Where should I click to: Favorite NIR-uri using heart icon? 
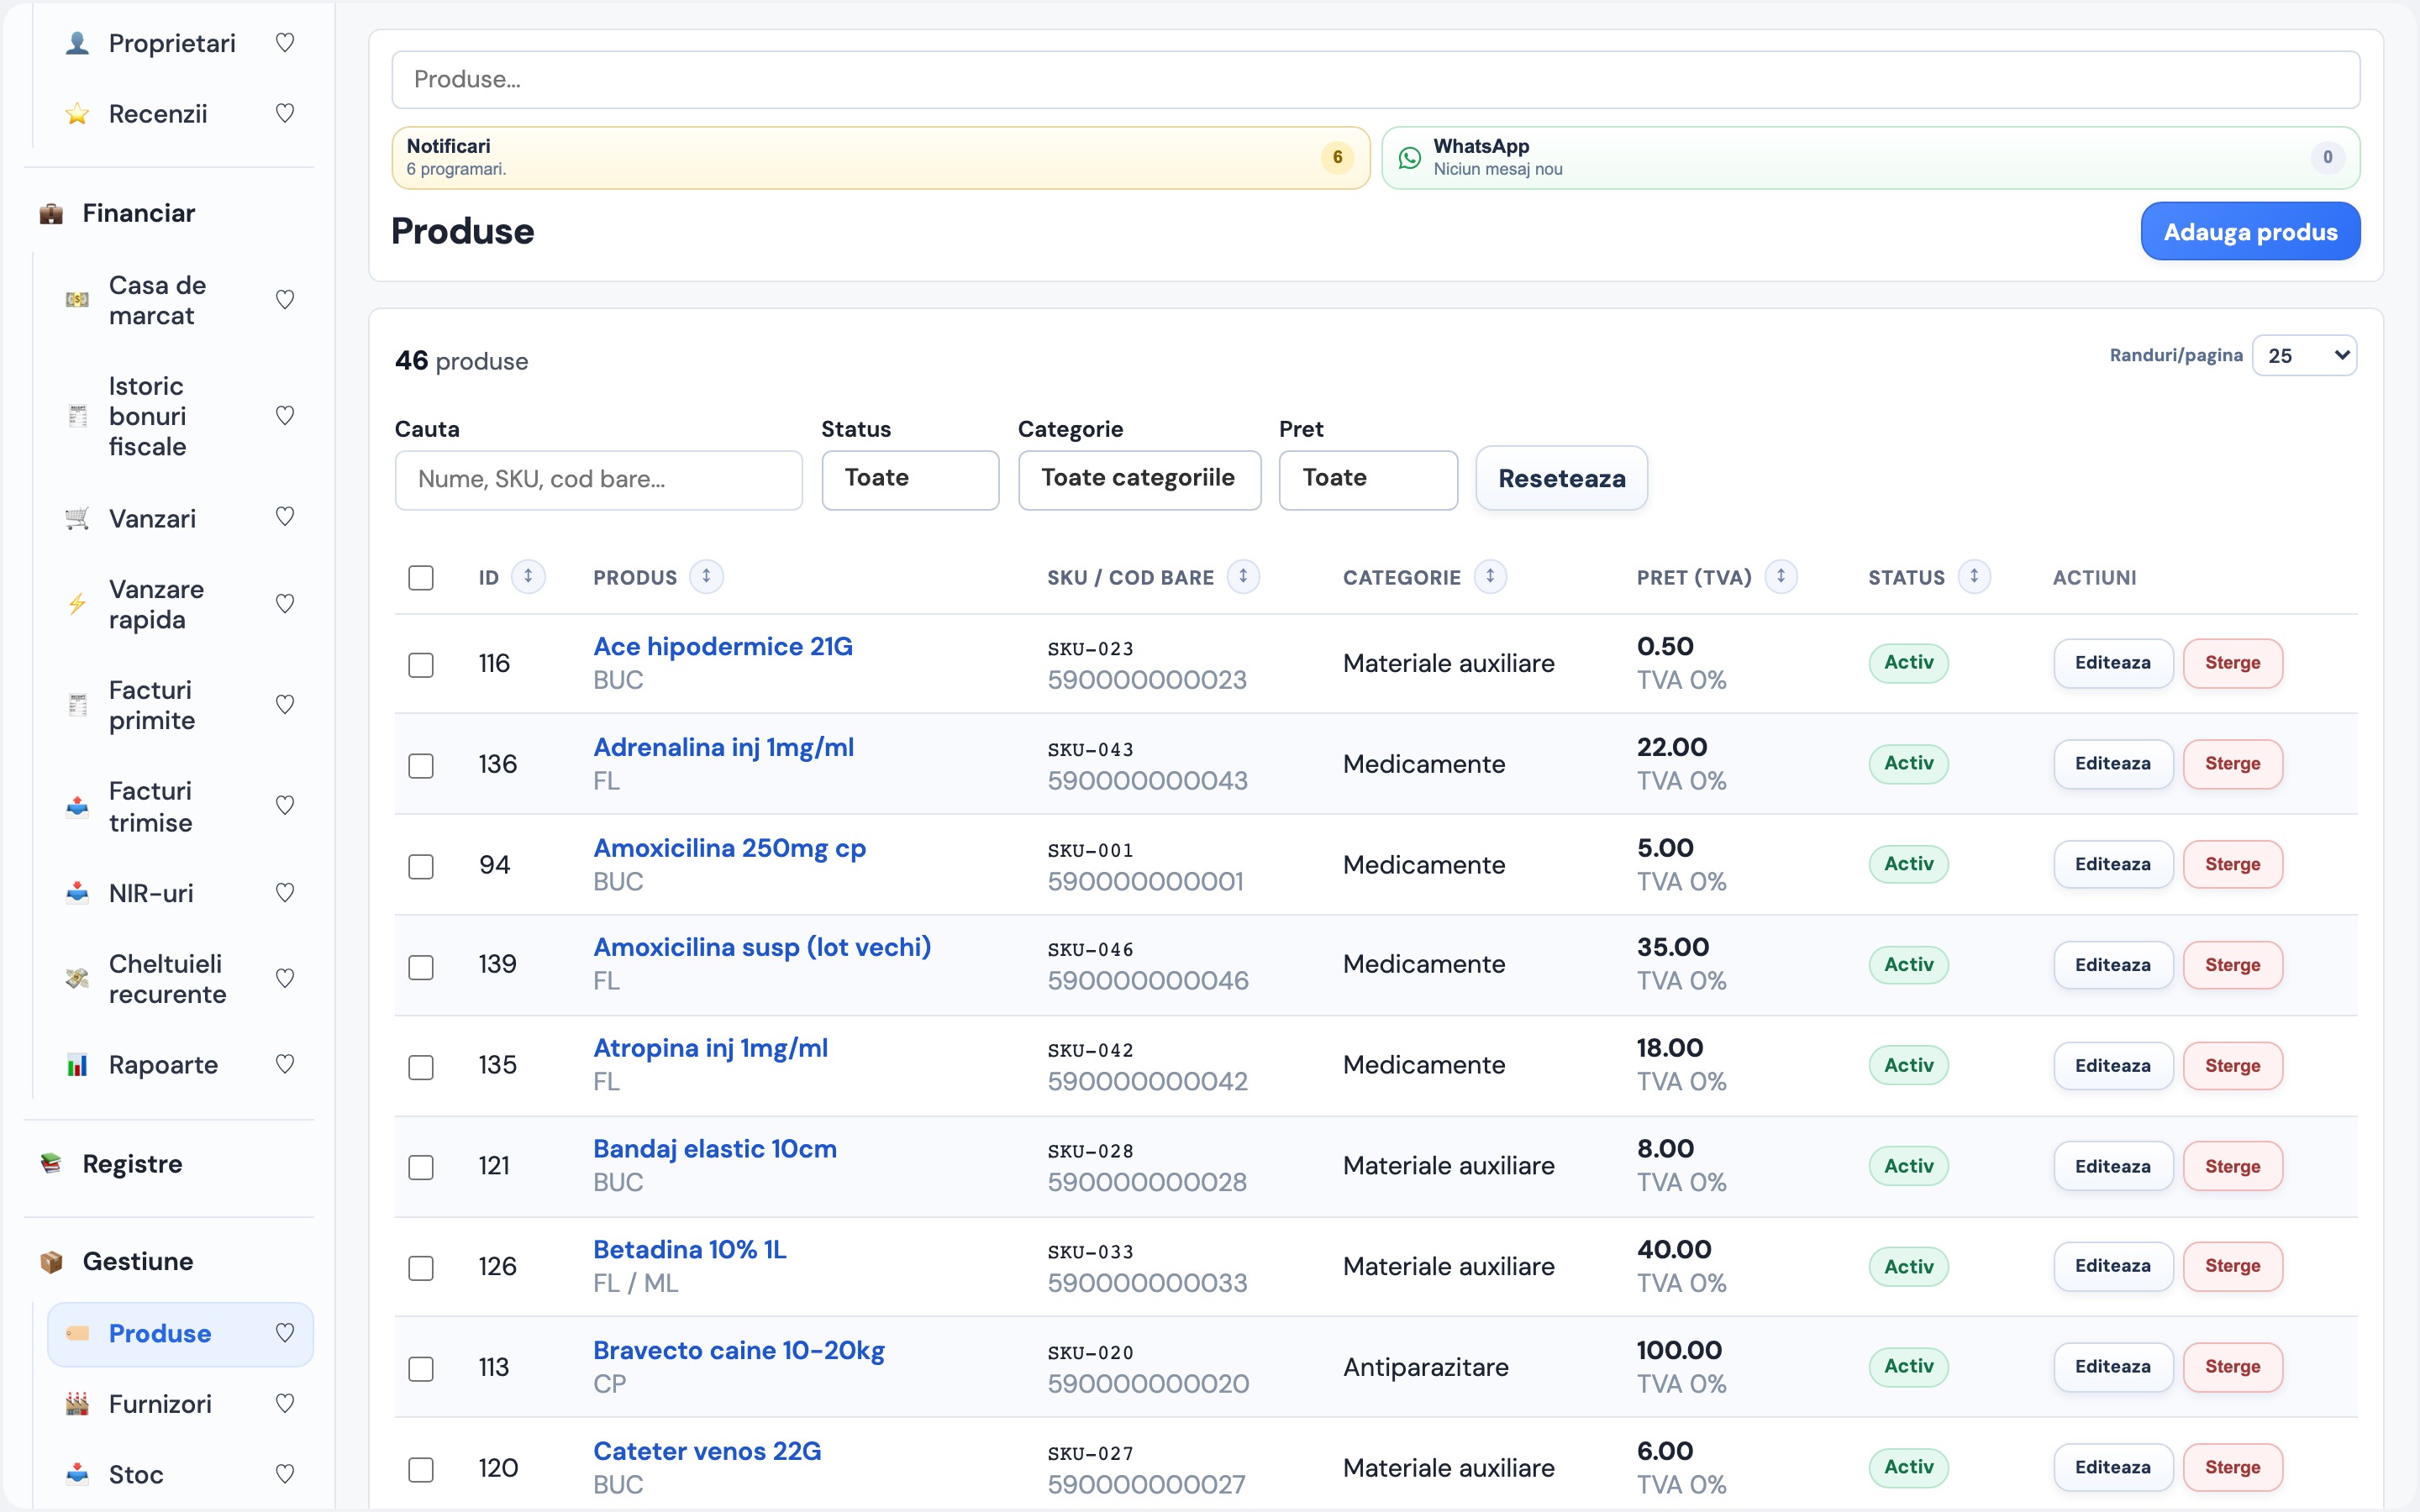coord(285,893)
